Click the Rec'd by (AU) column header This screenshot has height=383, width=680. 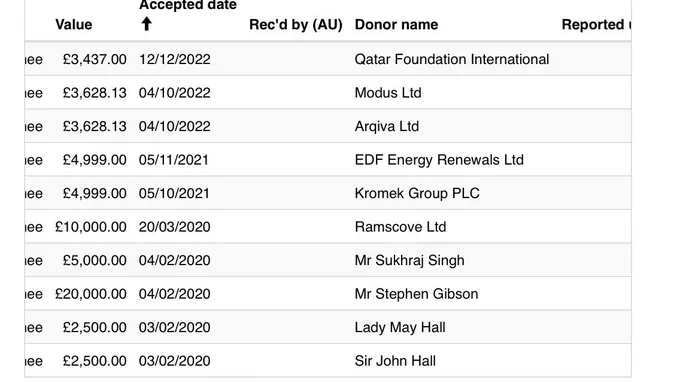(x=296, y=25)
